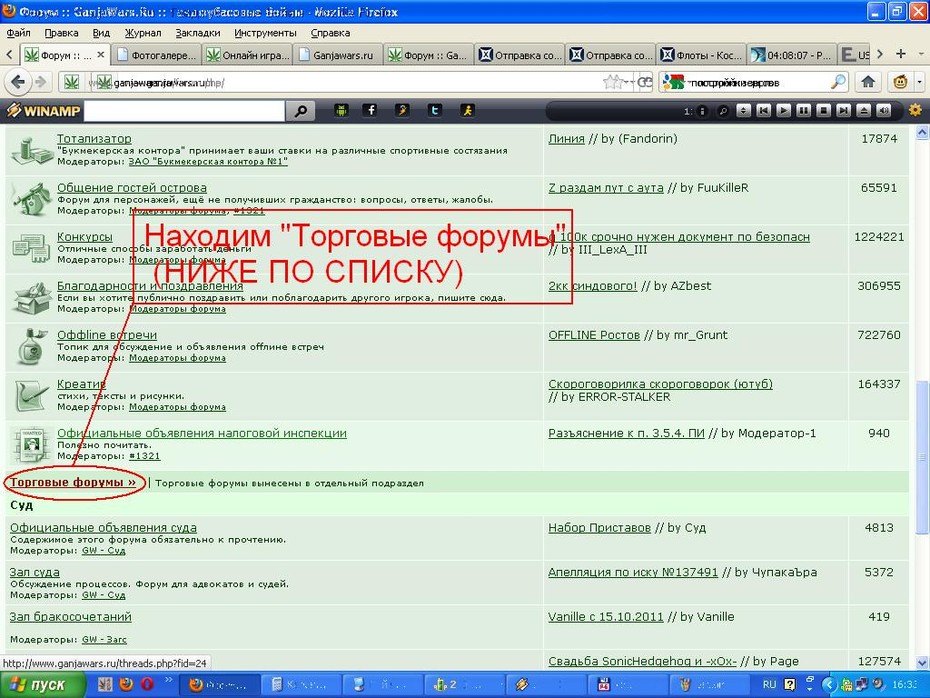Open the new tab plus button
Image resolution: width=930 pixels, height=698 pixels.
(x=901, y=54)
